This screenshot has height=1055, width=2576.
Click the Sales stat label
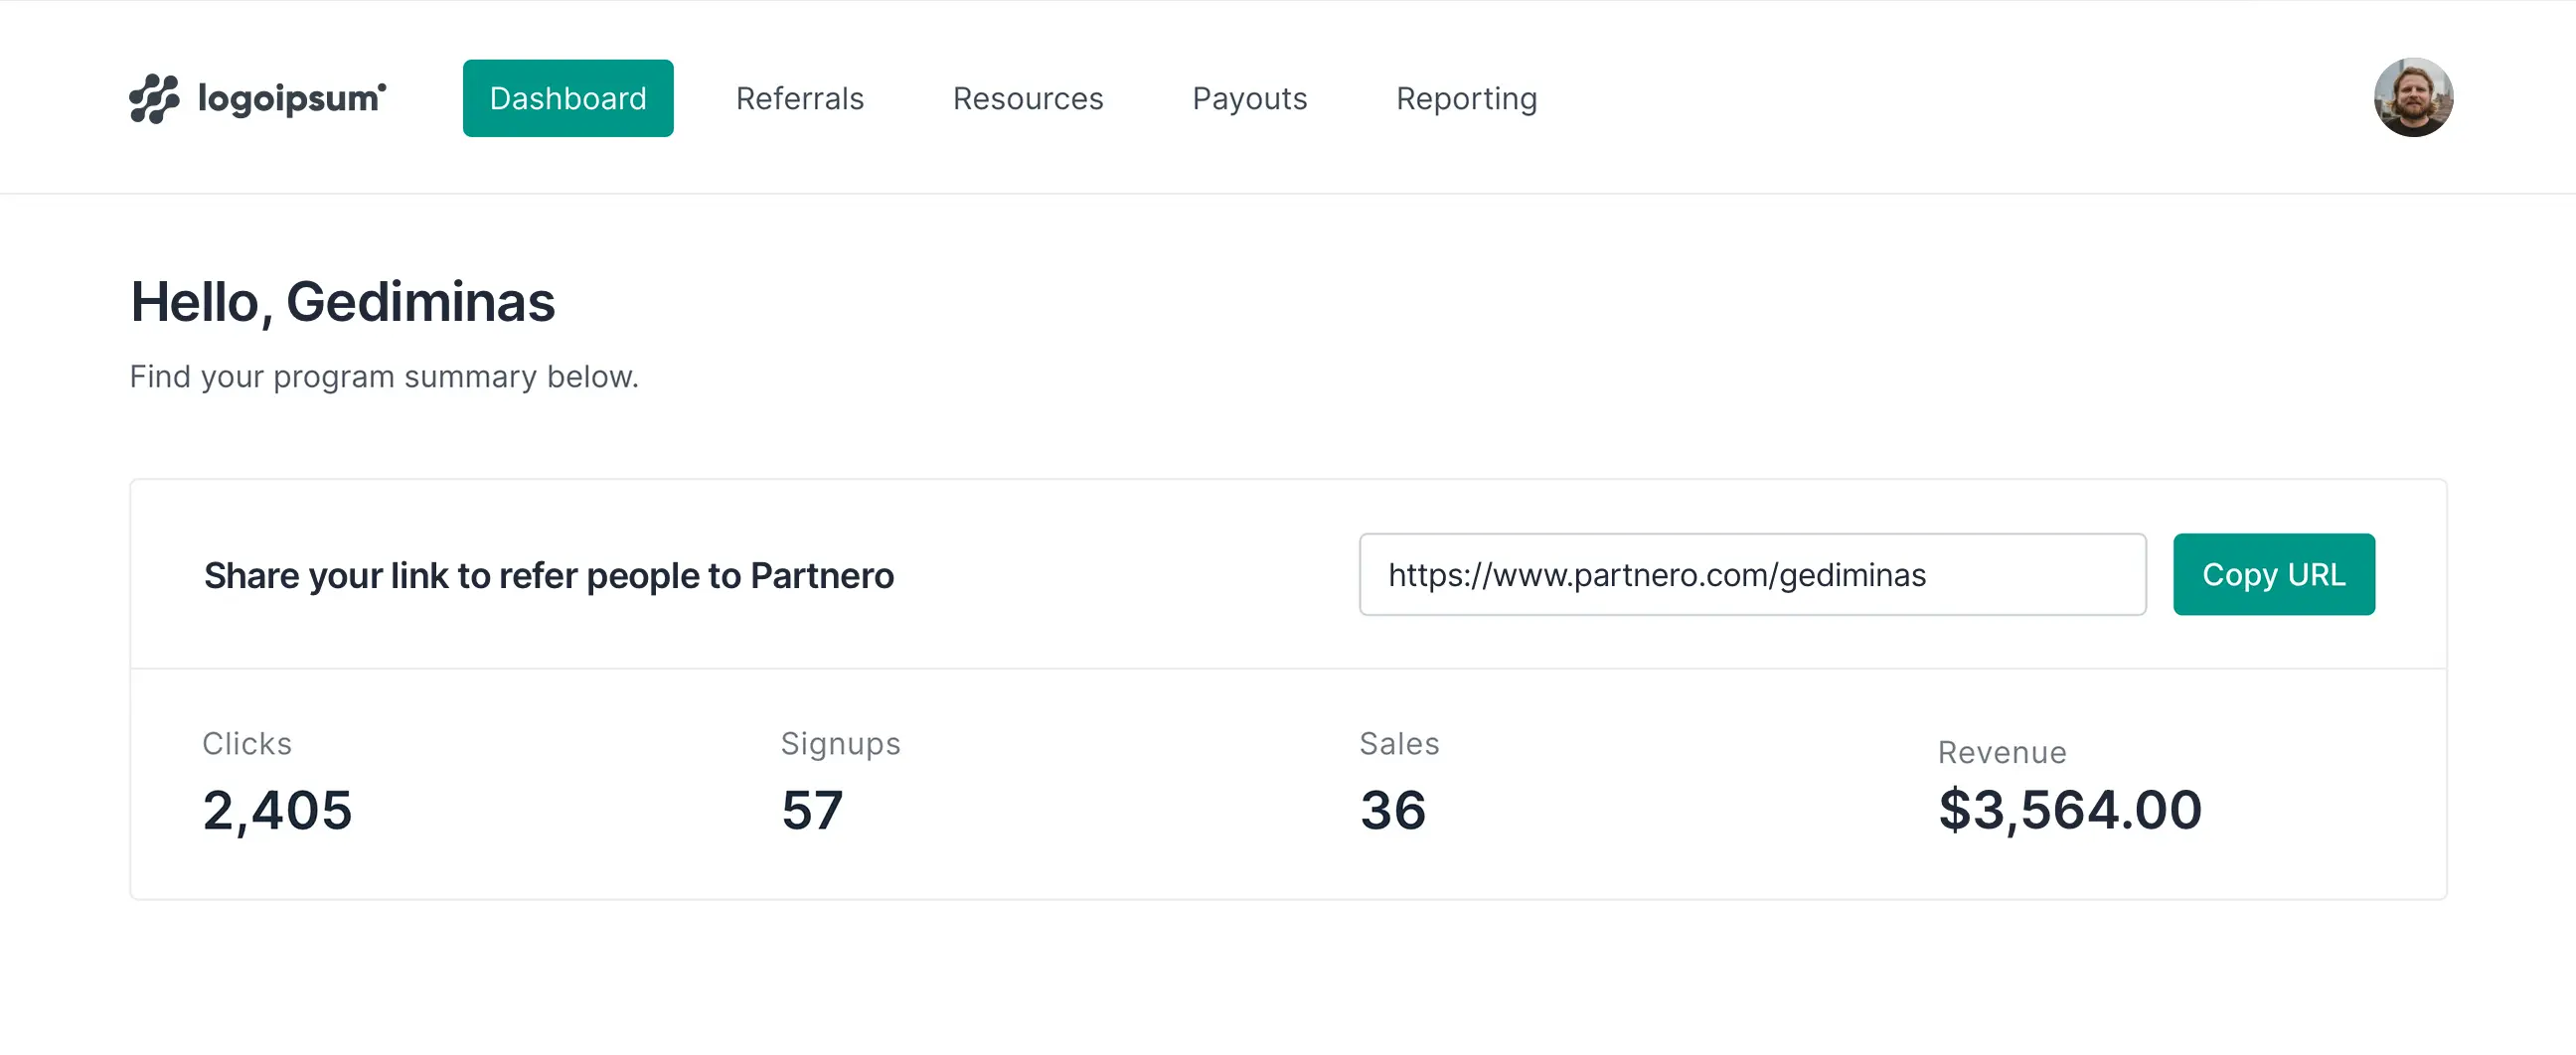click(1399, 743)
